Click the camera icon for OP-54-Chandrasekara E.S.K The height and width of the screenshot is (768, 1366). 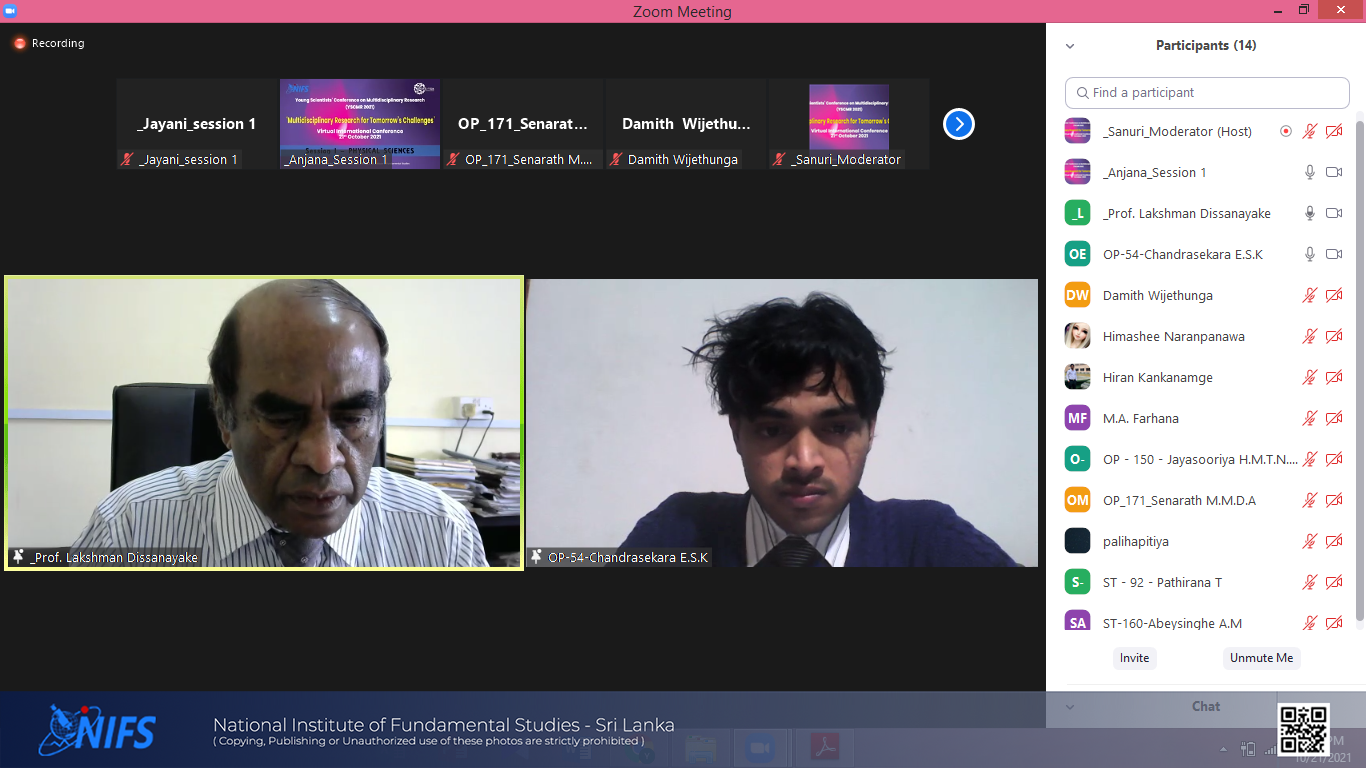(1333, 254)
